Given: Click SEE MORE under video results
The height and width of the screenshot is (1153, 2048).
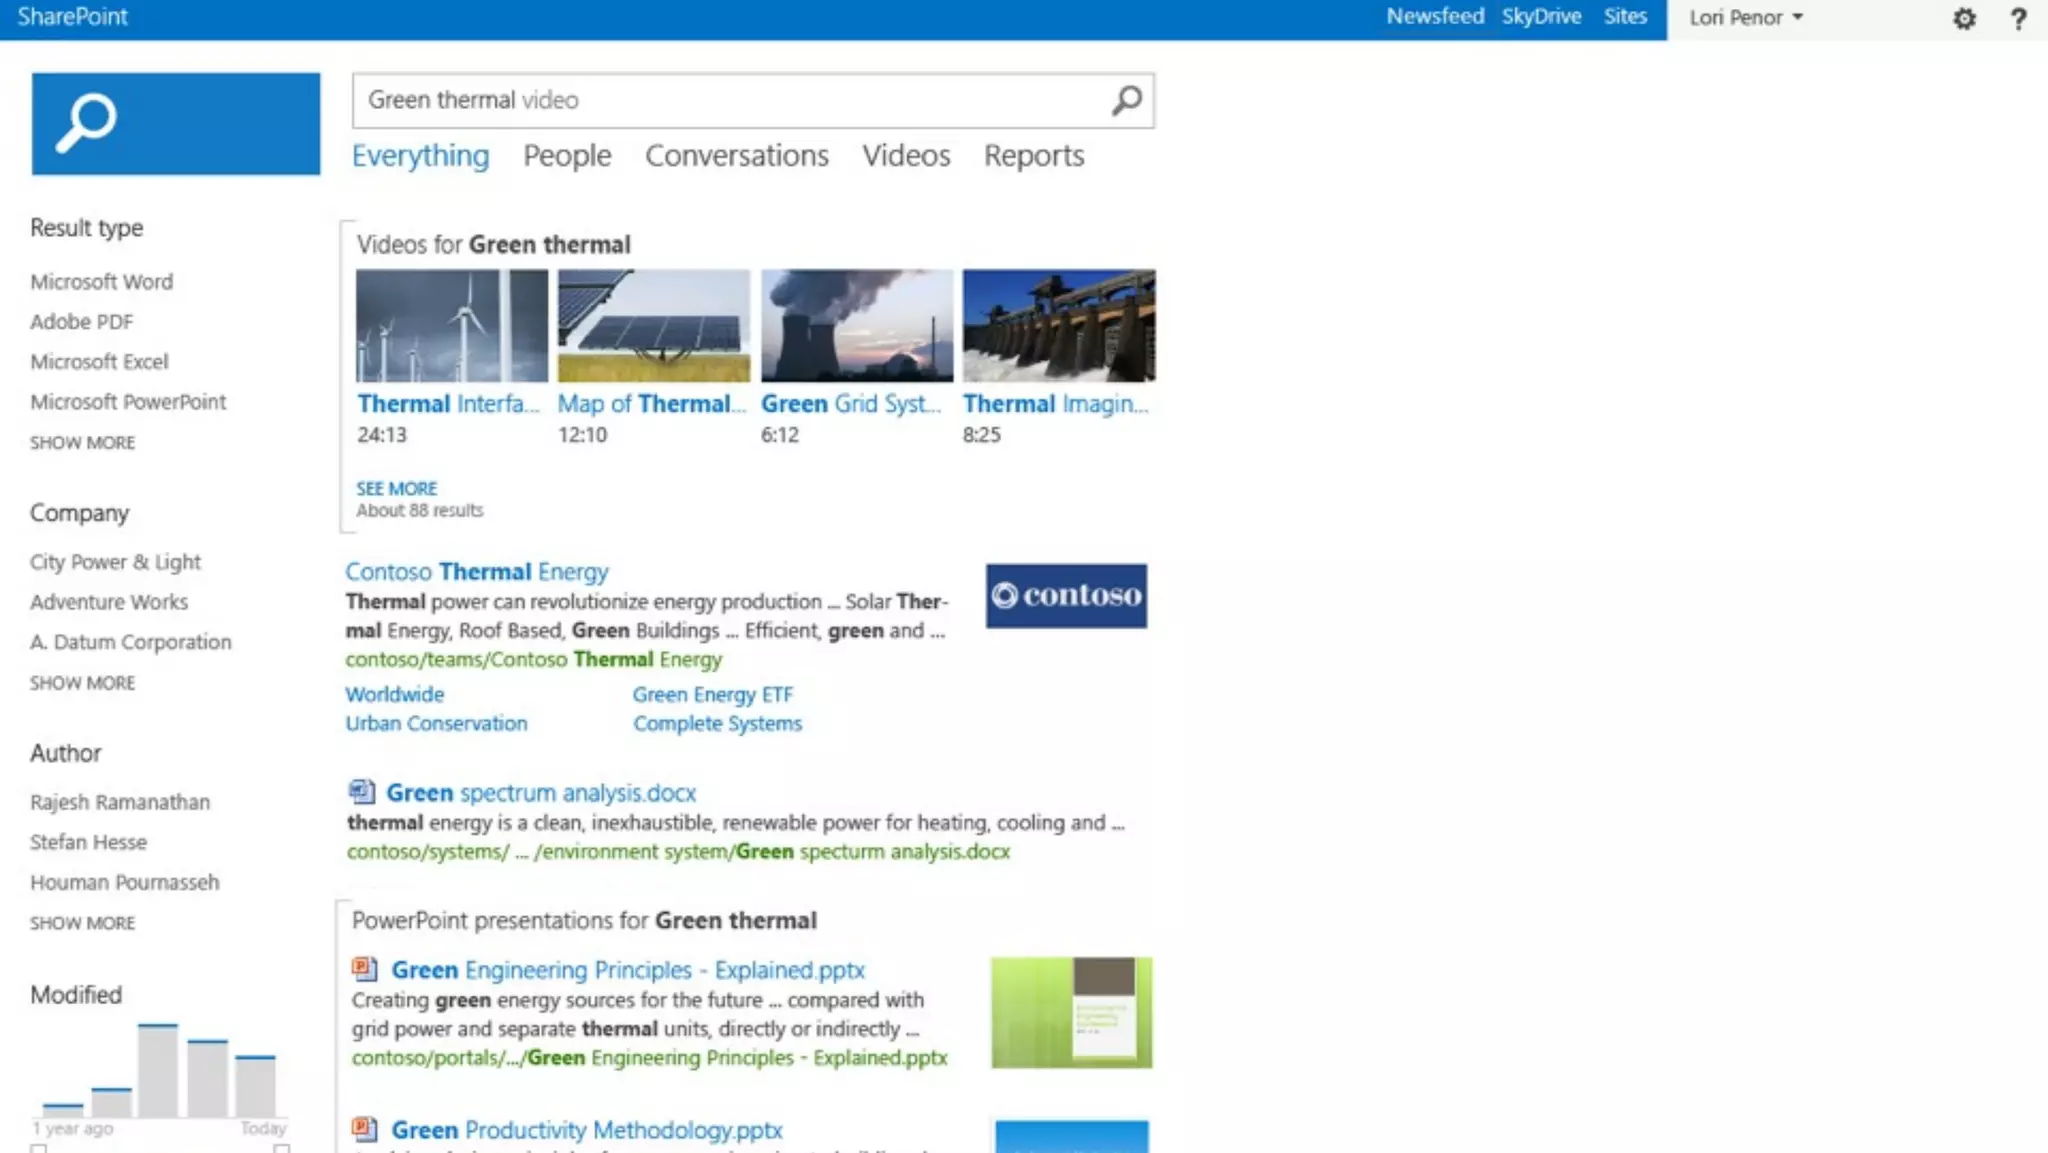Looking at the screenshot, I should click(396, 489).
